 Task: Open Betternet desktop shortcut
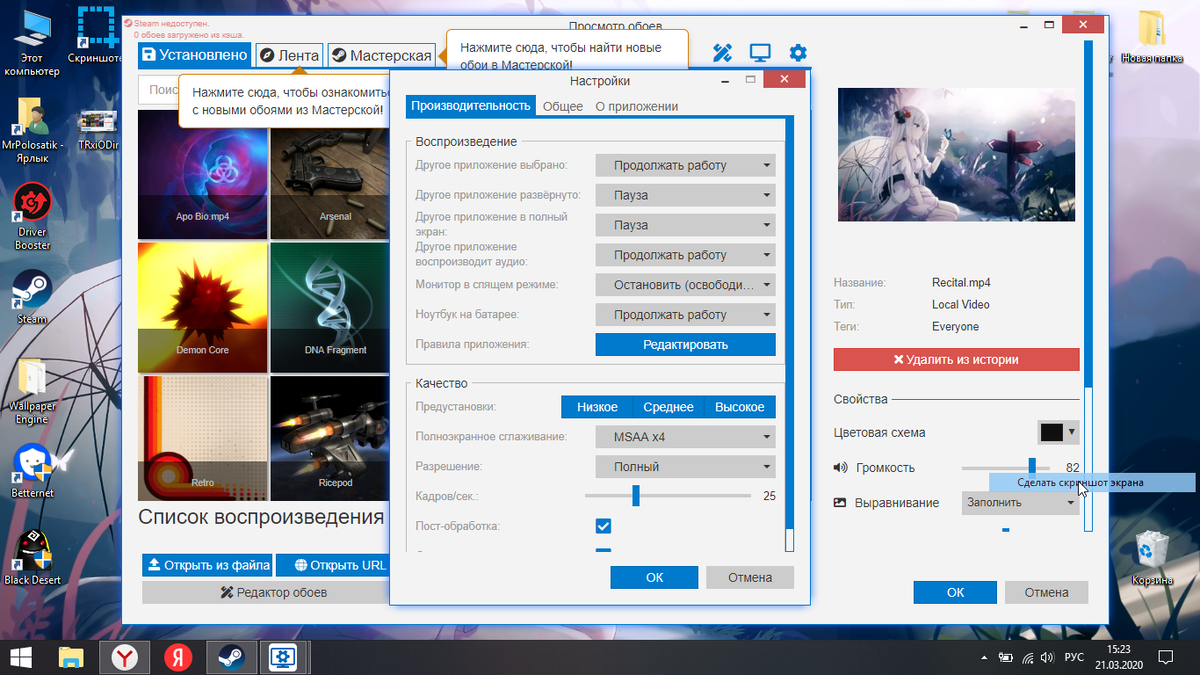click(32, 470)
